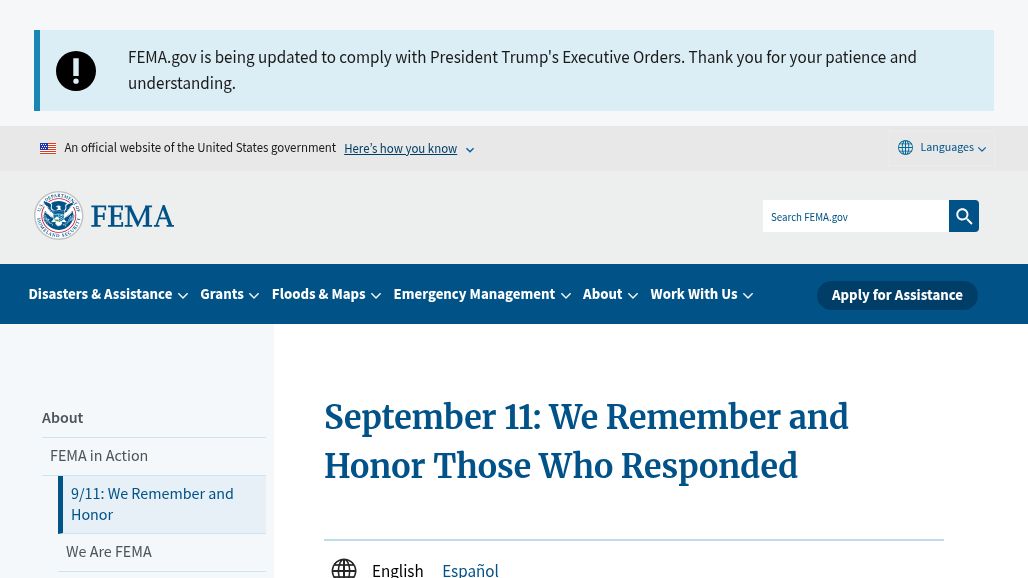Switch page language to Español
1028x578 pixels.
pos(470,570)
